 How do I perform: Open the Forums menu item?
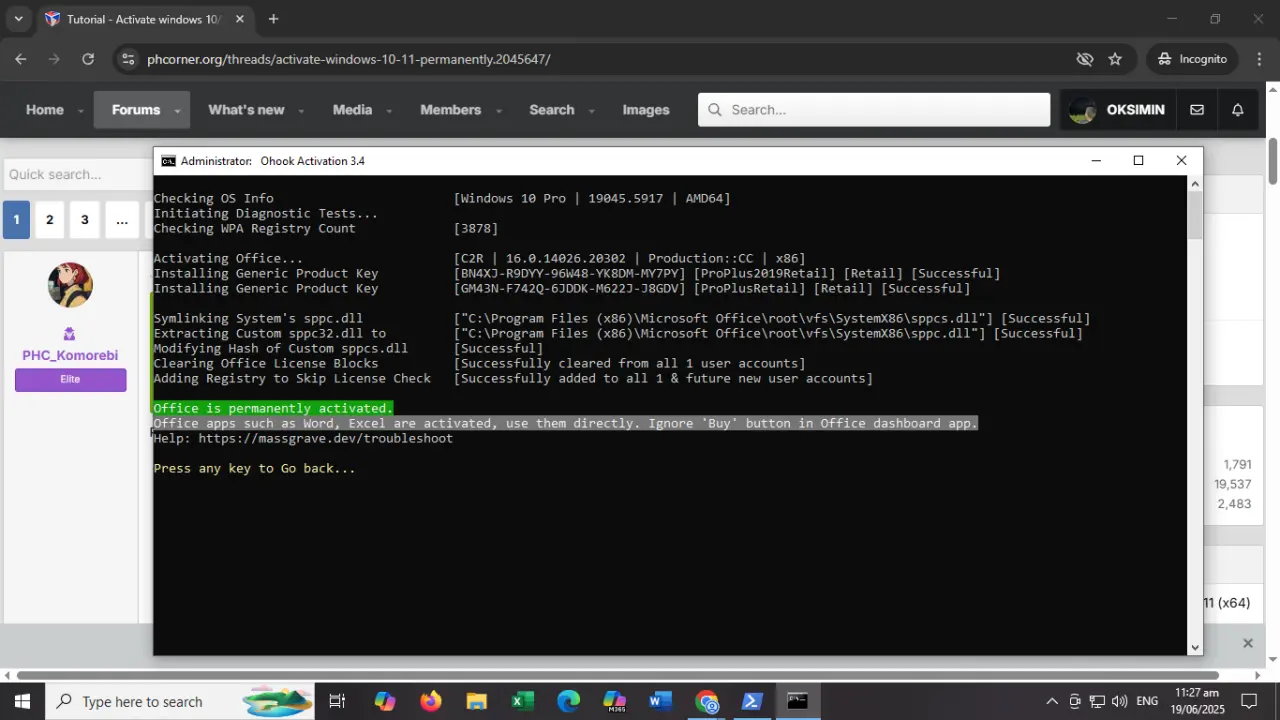tap(136, 110)
